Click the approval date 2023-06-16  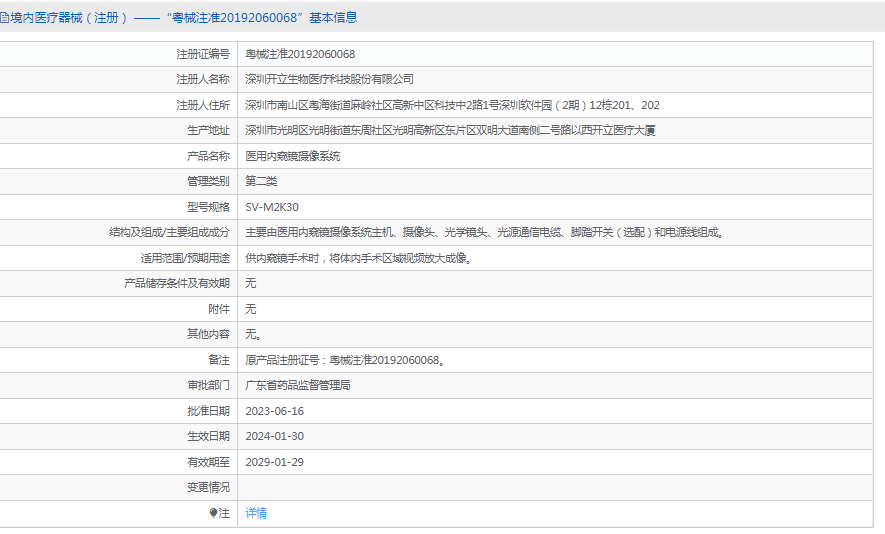click(274, 411)
